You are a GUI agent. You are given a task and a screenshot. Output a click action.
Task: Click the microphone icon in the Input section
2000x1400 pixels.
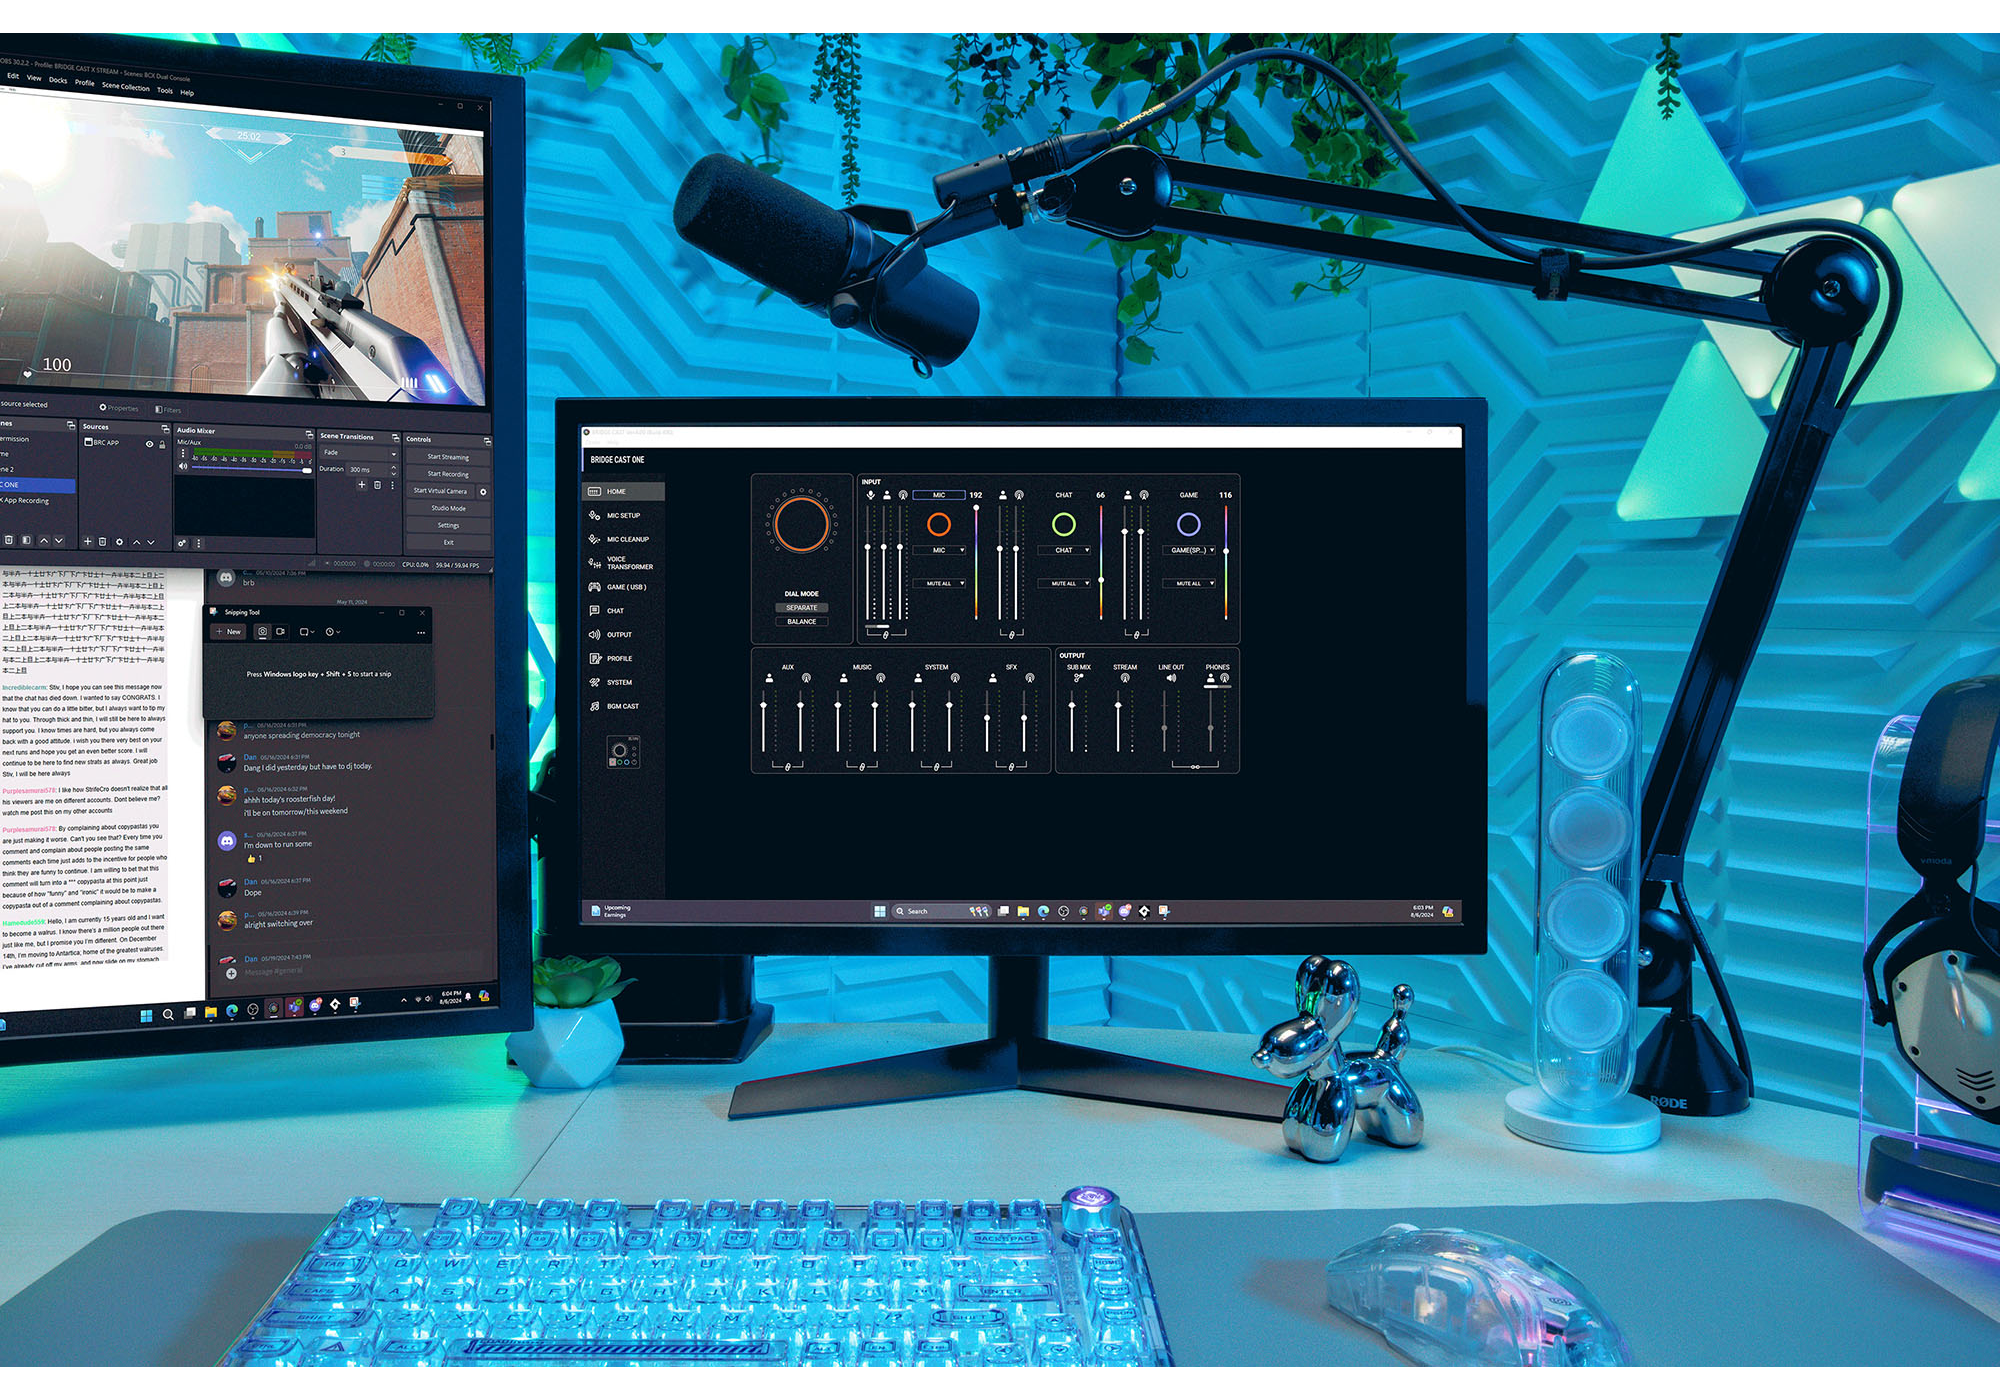click(x=870, y=495)
